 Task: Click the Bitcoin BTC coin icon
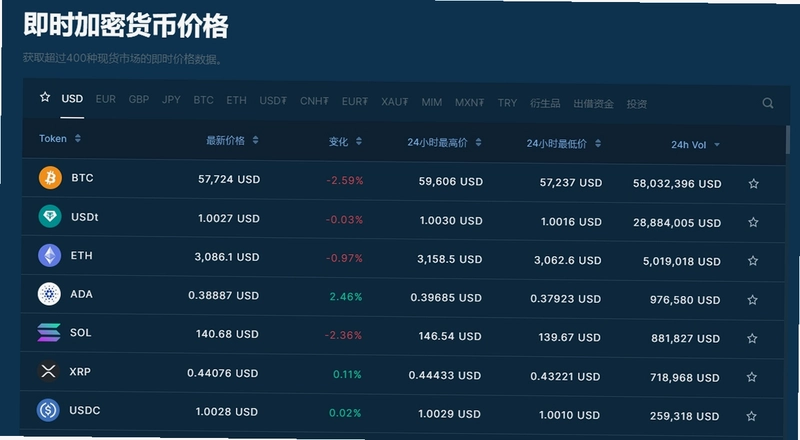(x=50, y=178)
